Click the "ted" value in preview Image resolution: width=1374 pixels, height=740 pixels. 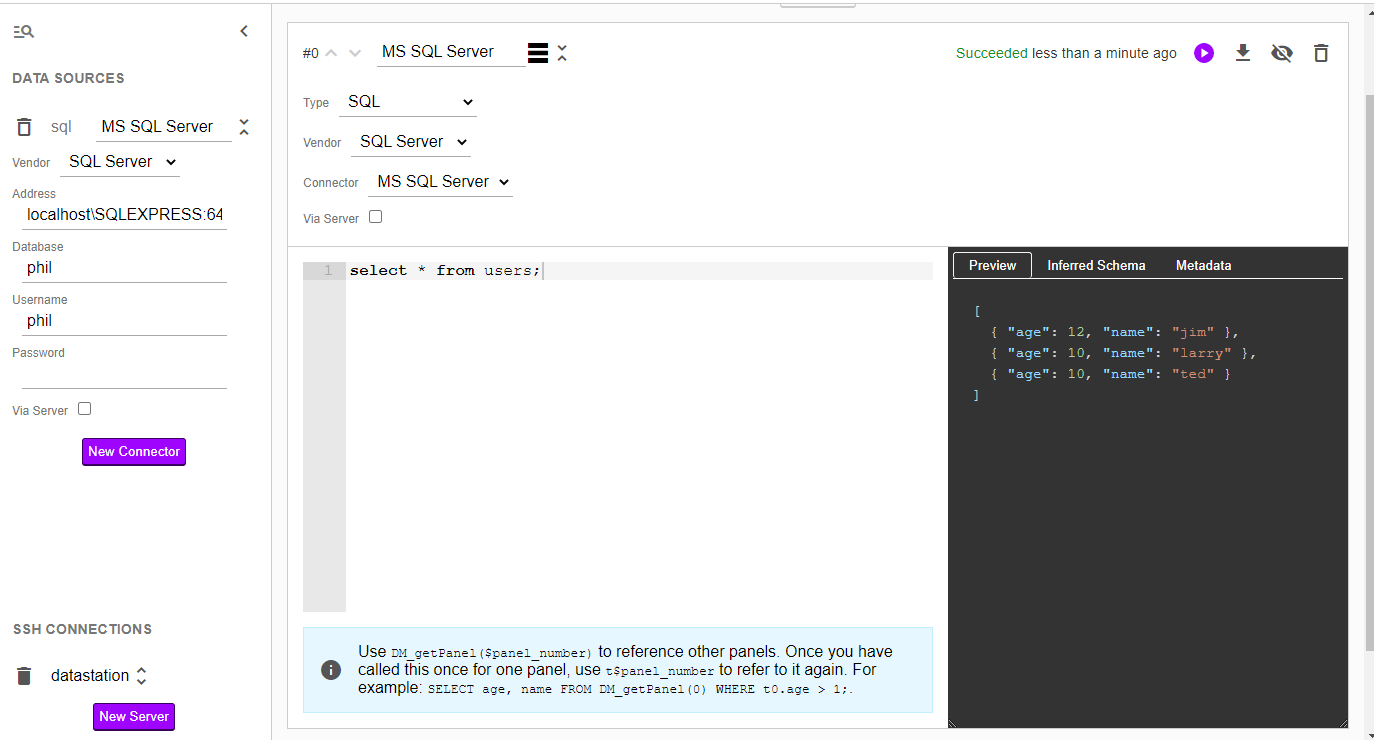click(1192, 374)
